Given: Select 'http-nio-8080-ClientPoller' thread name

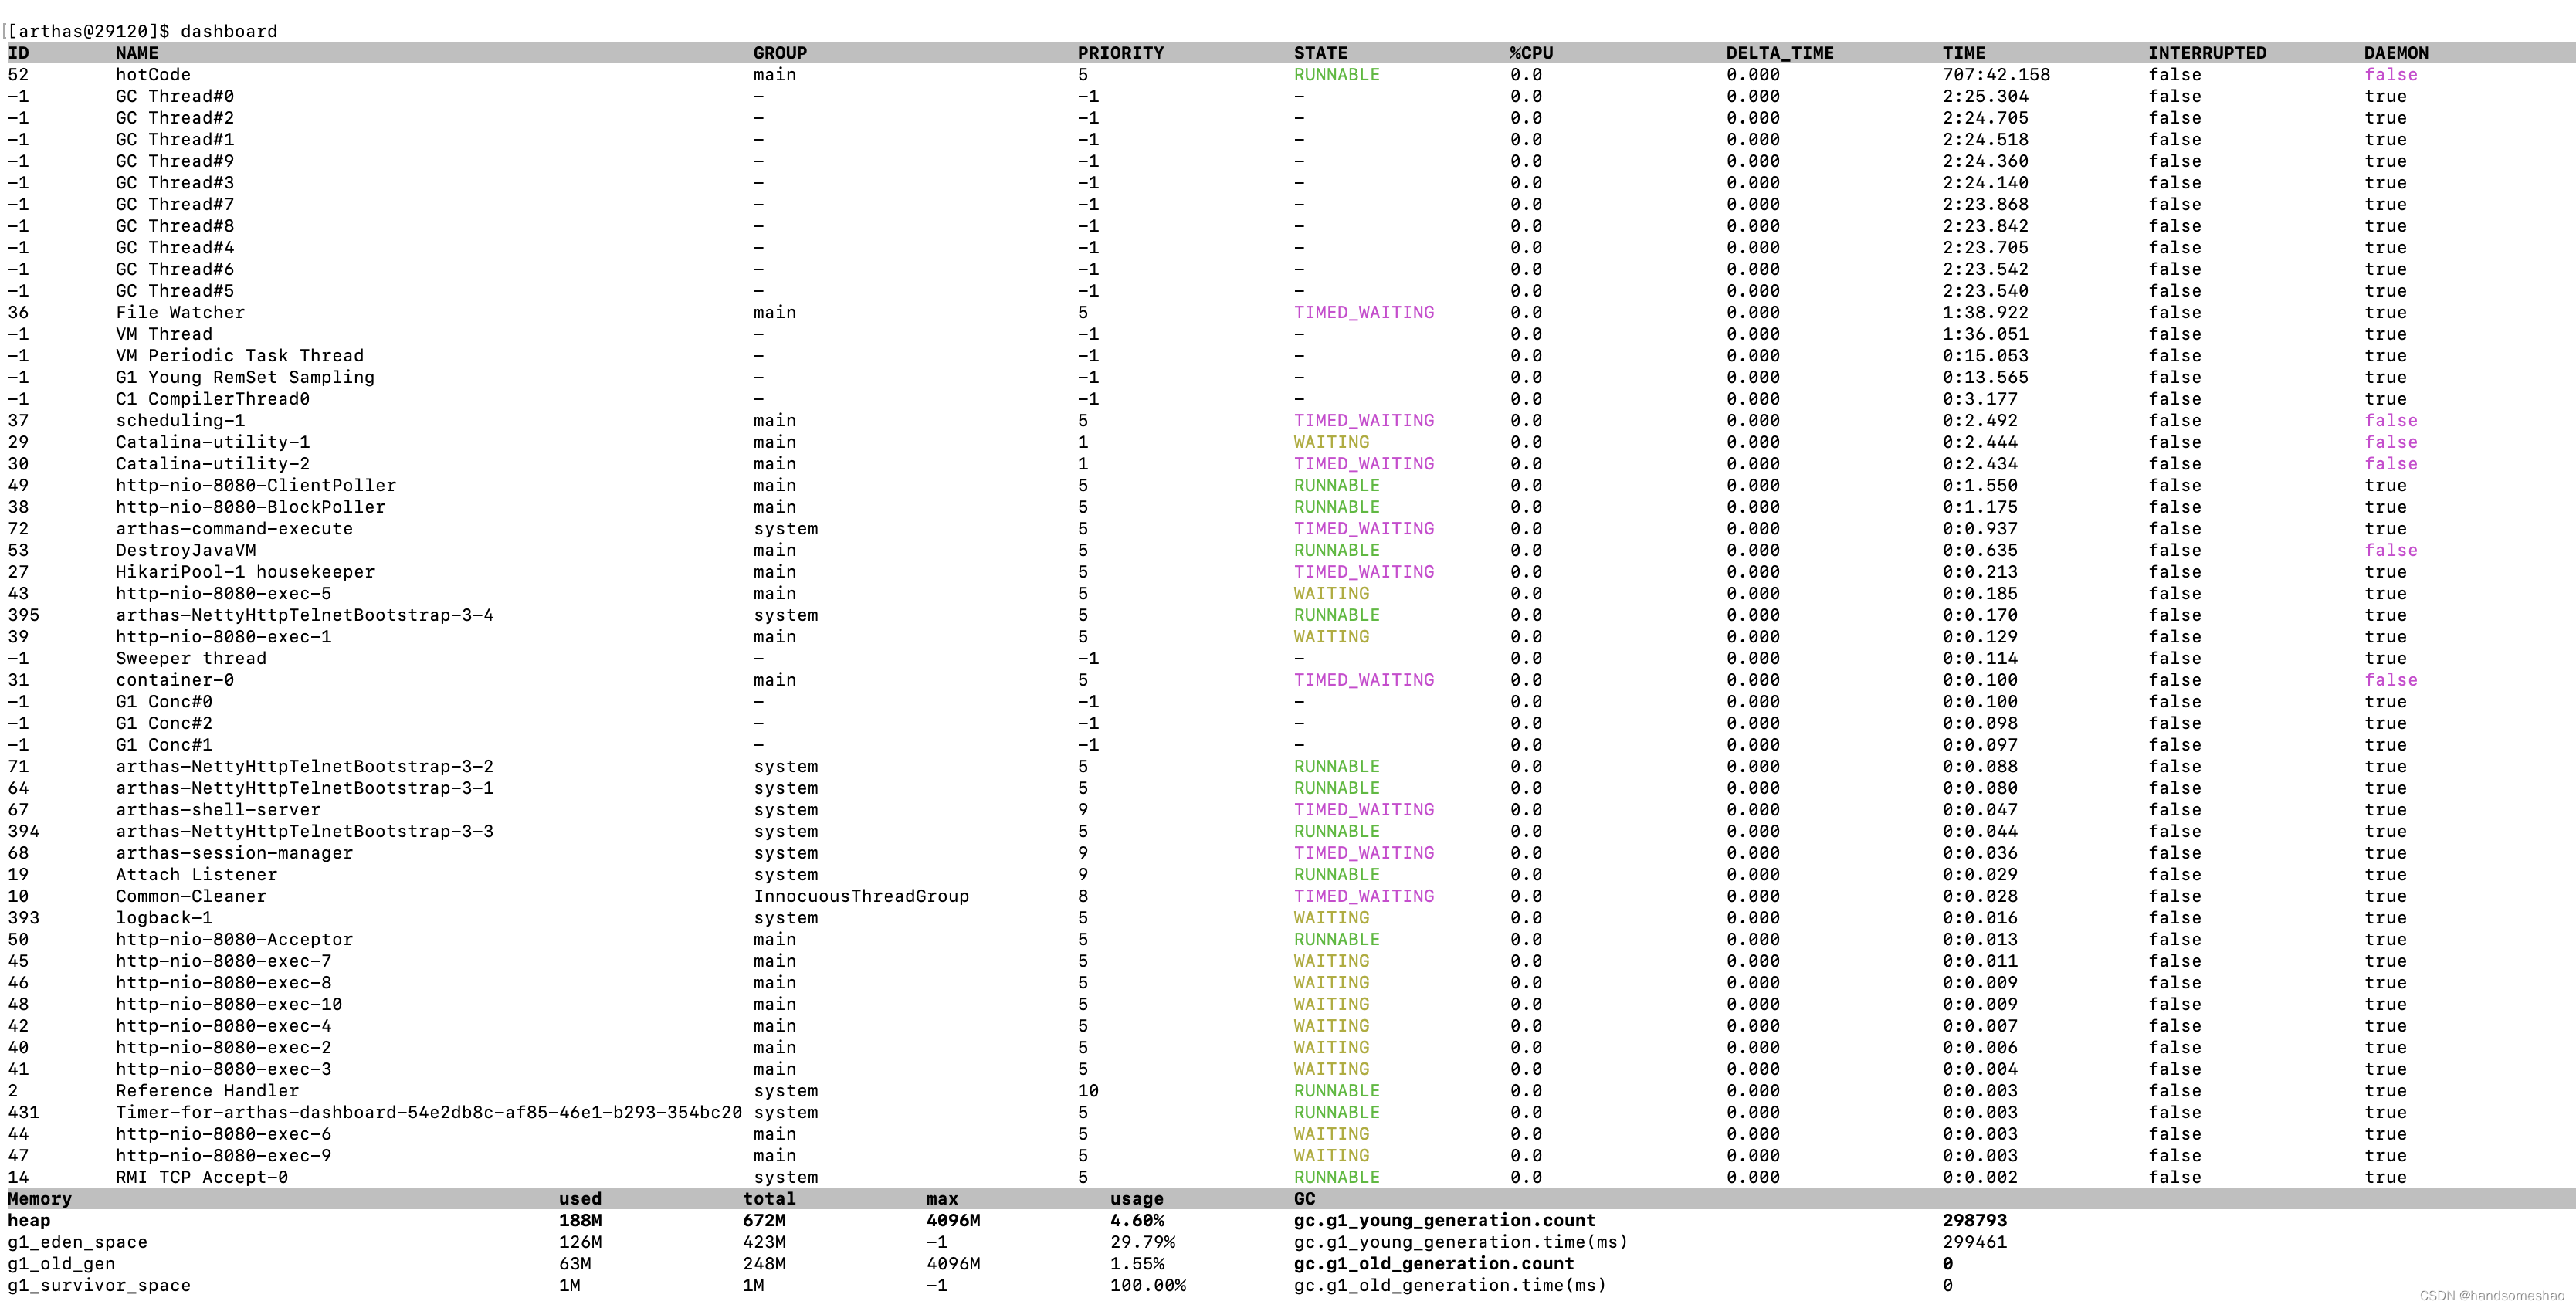Looking at the screenshot, I should pyautogui.click(x=256, y=485).
